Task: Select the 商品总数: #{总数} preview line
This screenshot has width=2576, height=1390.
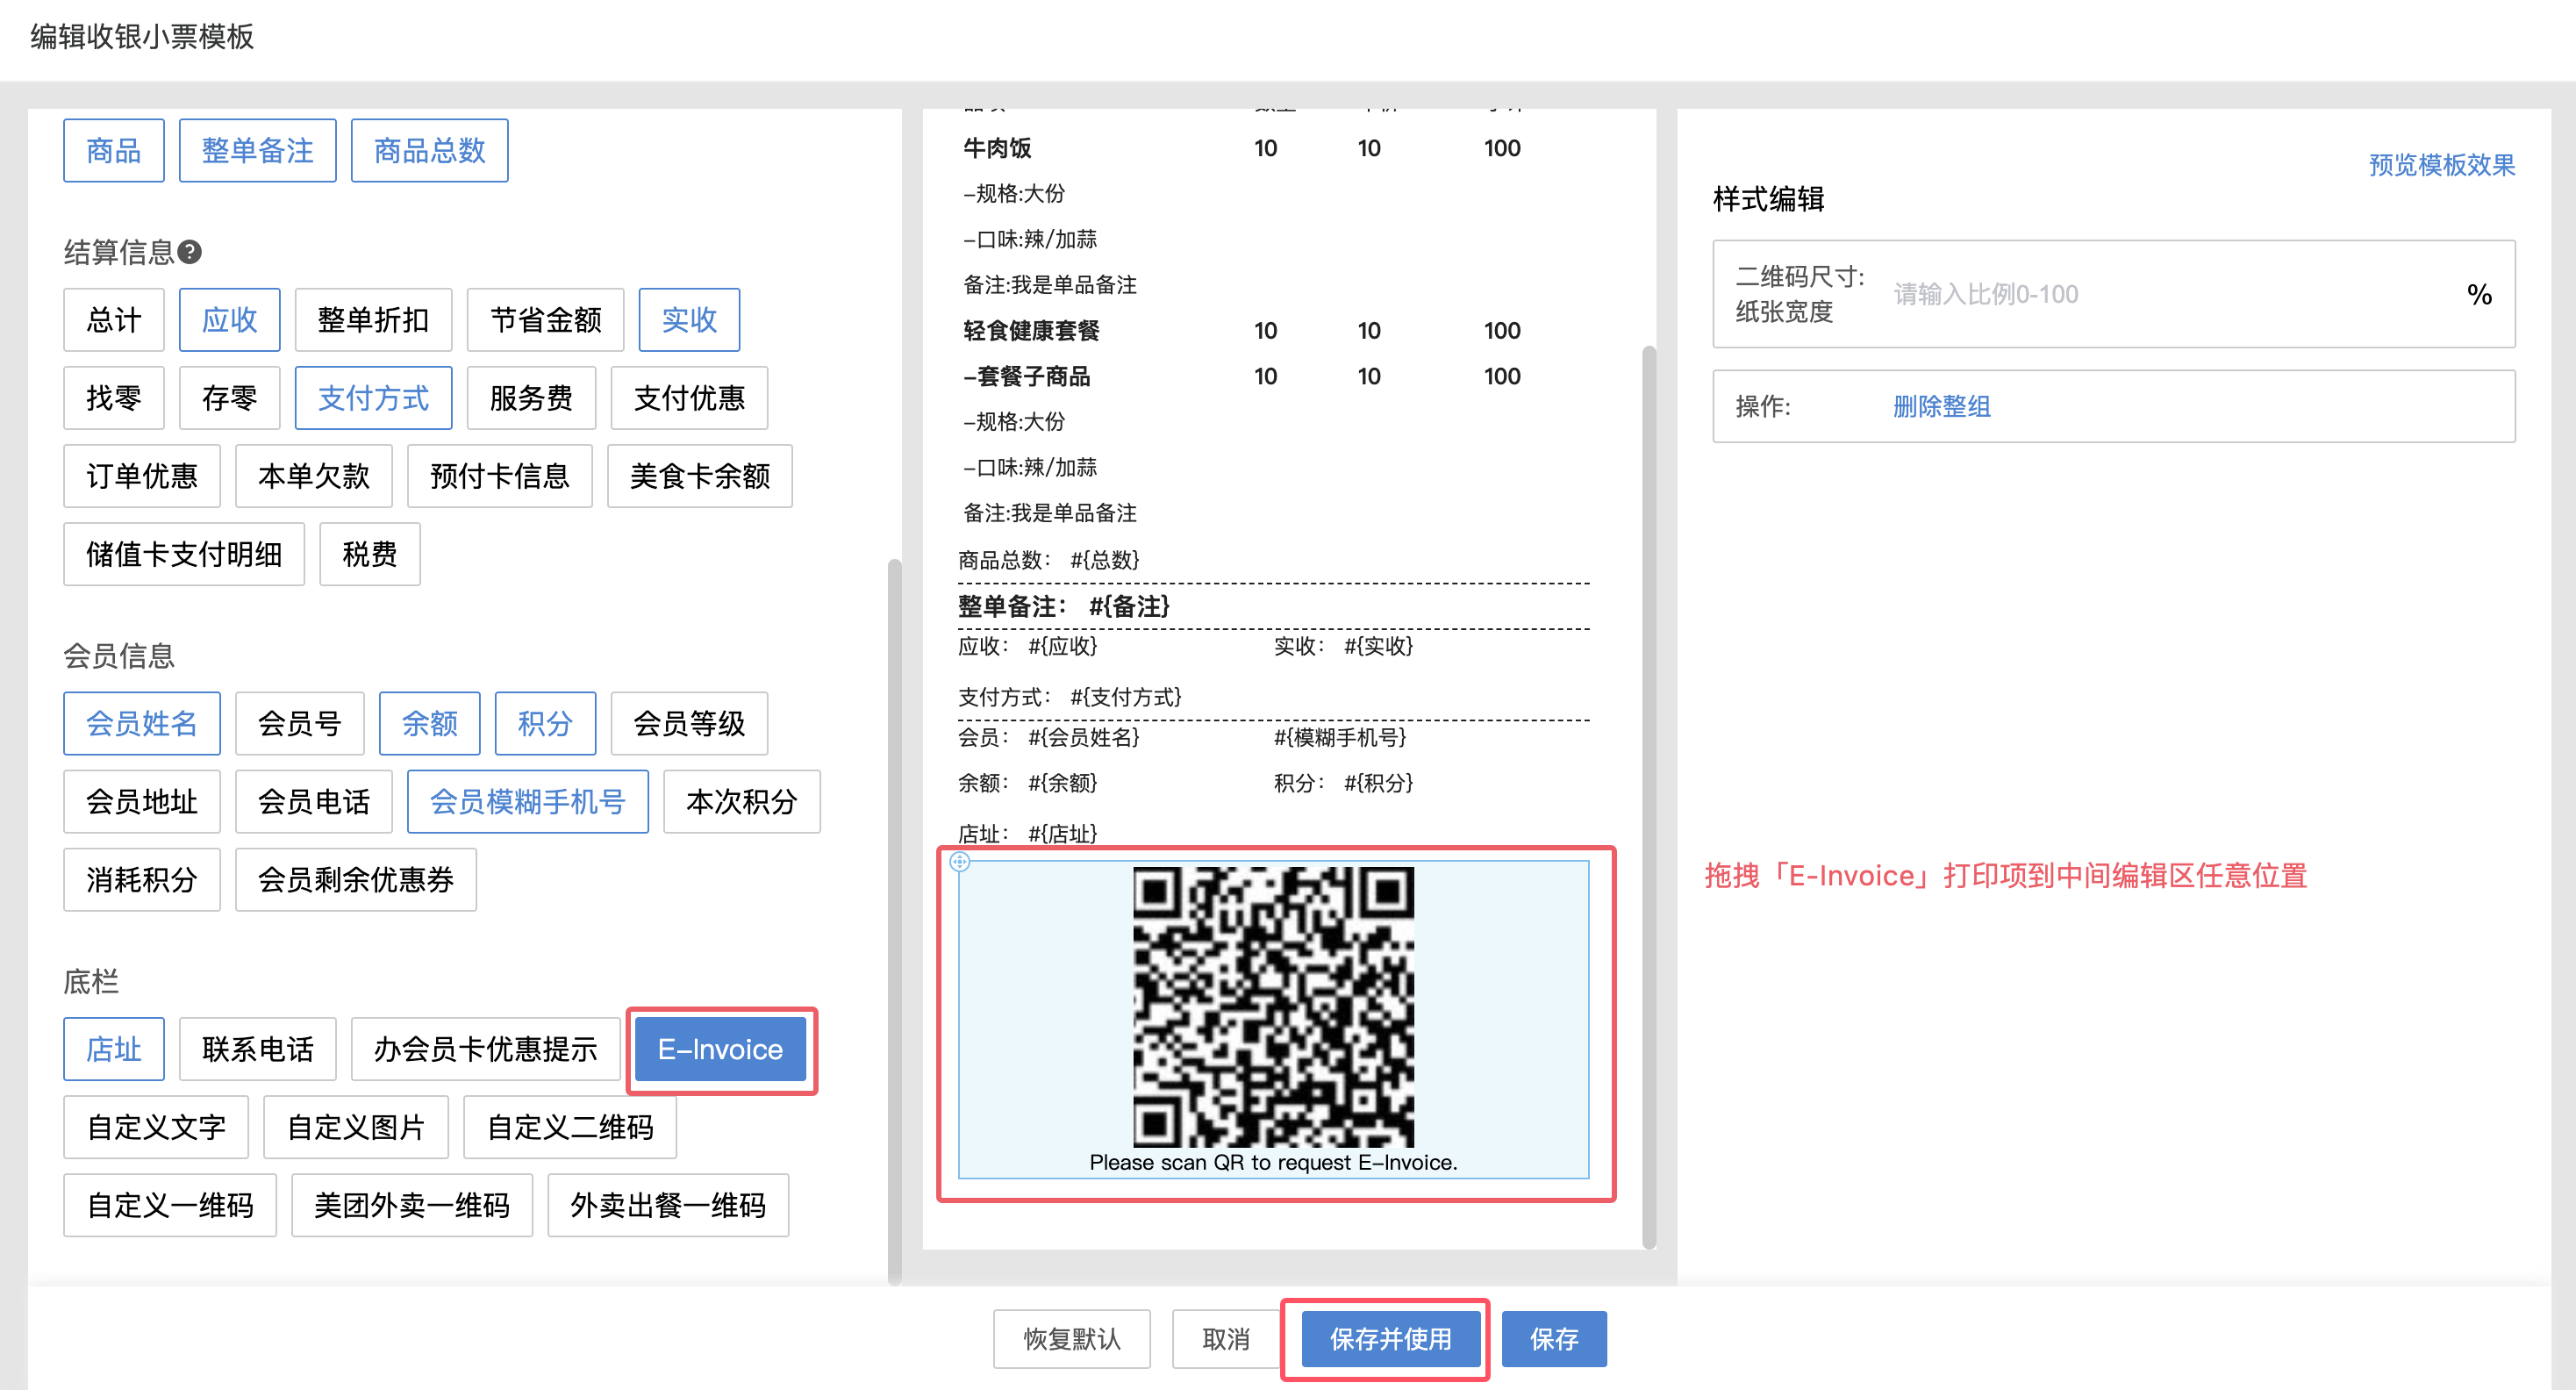Action: point(1049,559)
